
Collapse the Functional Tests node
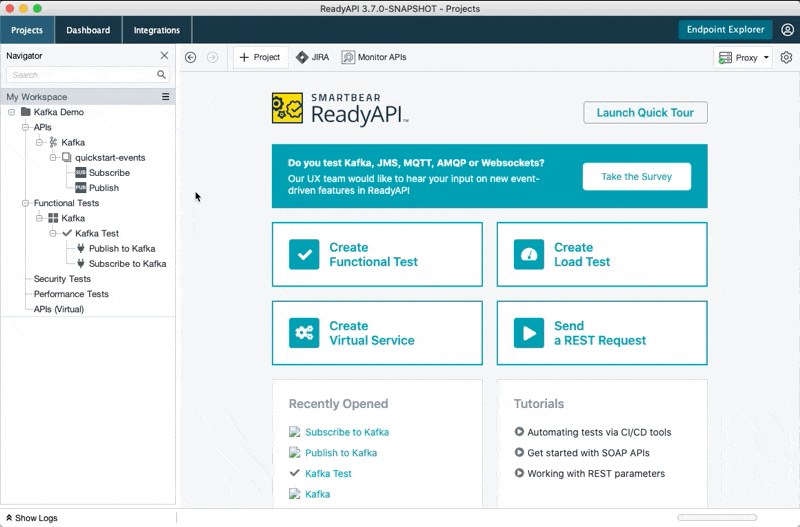point(25,203)
